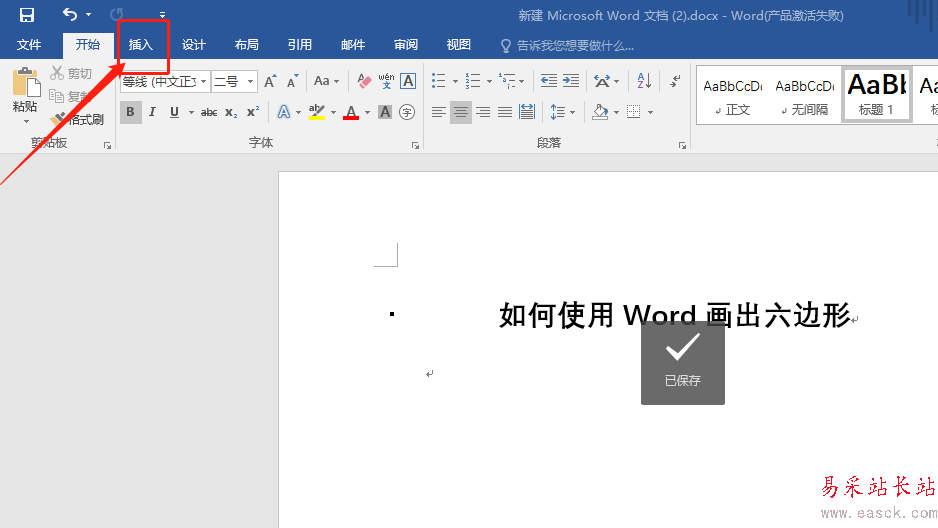Screen dimensions: 938x528
Task: Switch to the 布局 tab
Action: click(x=246, y=45)
